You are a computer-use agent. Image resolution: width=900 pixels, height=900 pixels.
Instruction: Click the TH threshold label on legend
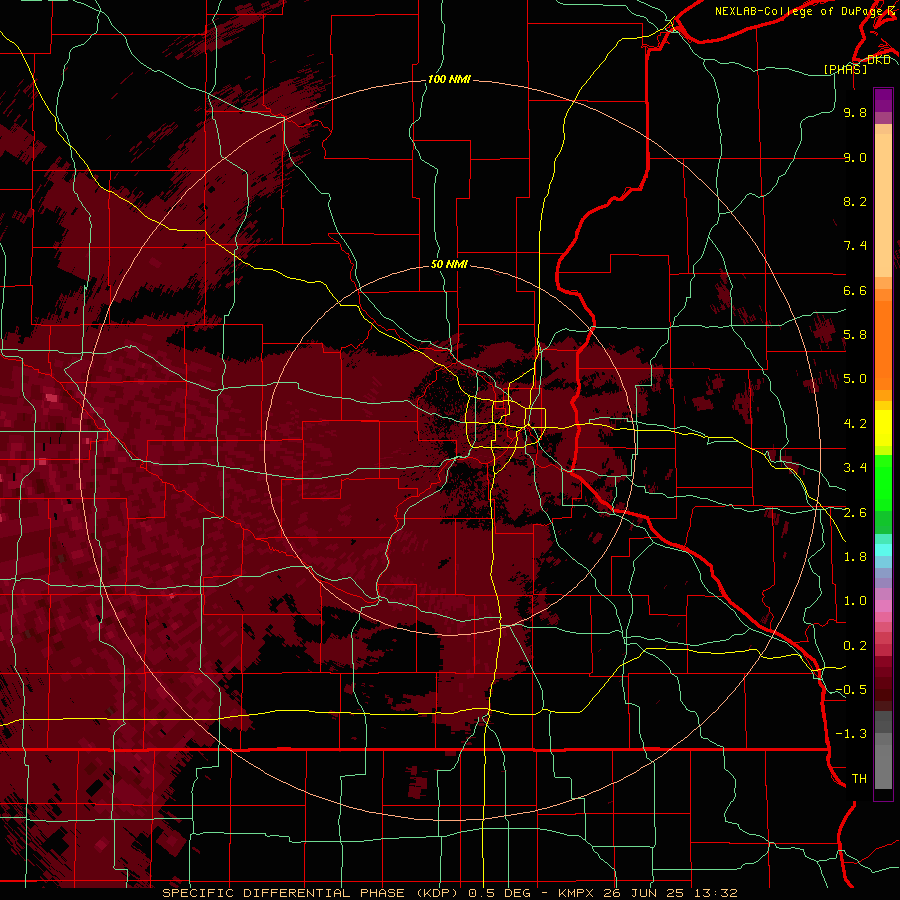pos(859,779)
